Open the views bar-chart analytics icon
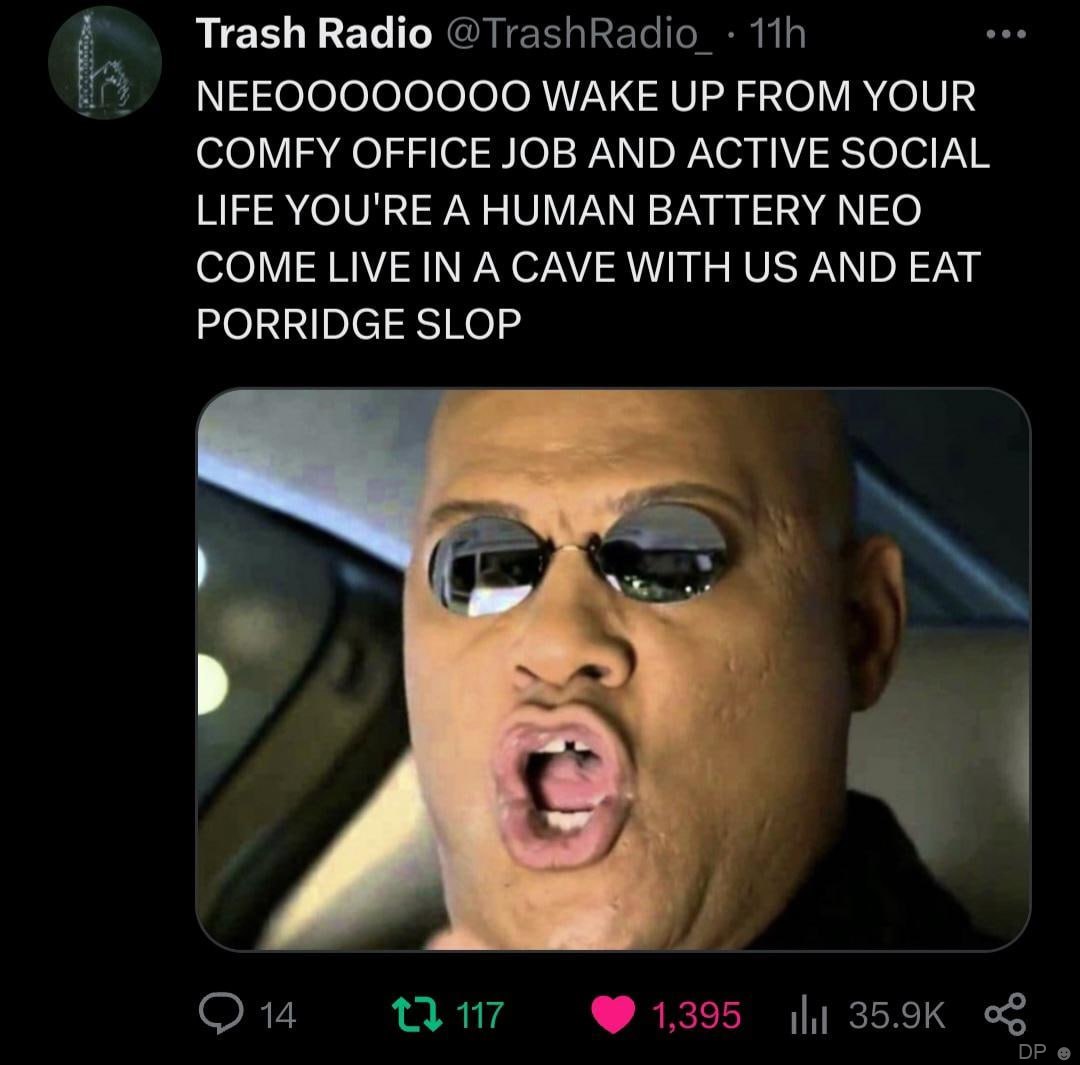Viewport: 1080px width, 1065px height. click(809, 1015)
